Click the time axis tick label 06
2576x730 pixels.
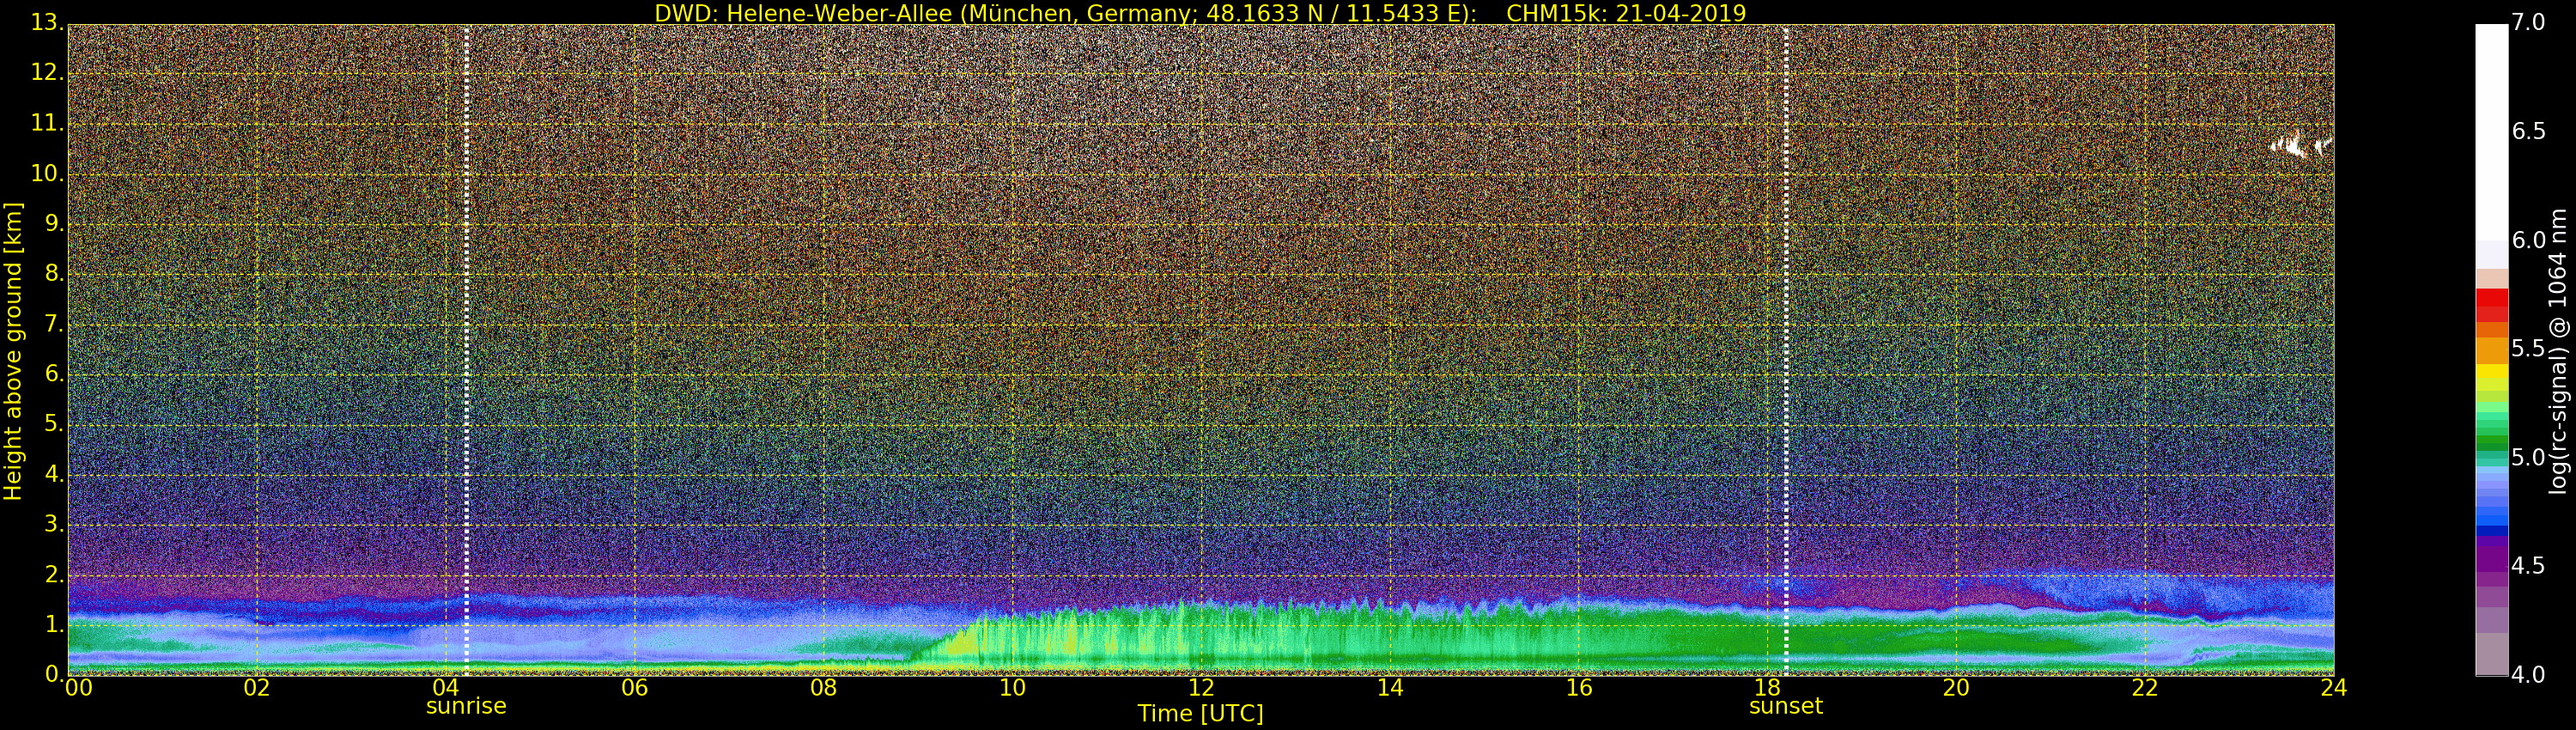(634, 687)
